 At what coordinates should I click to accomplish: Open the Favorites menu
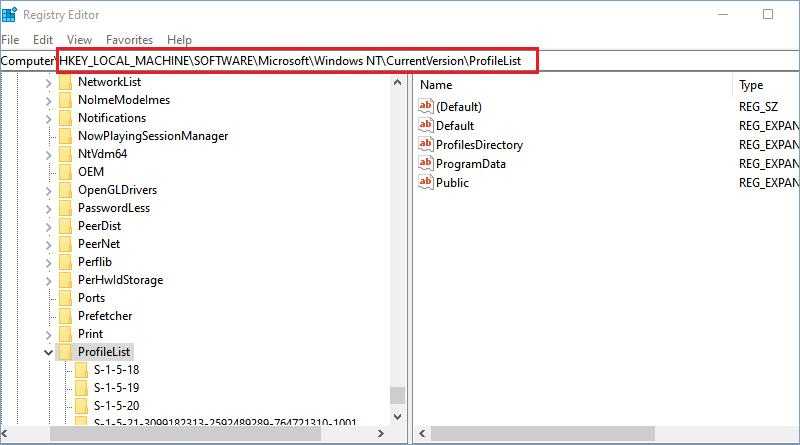[x=129, y=40]
